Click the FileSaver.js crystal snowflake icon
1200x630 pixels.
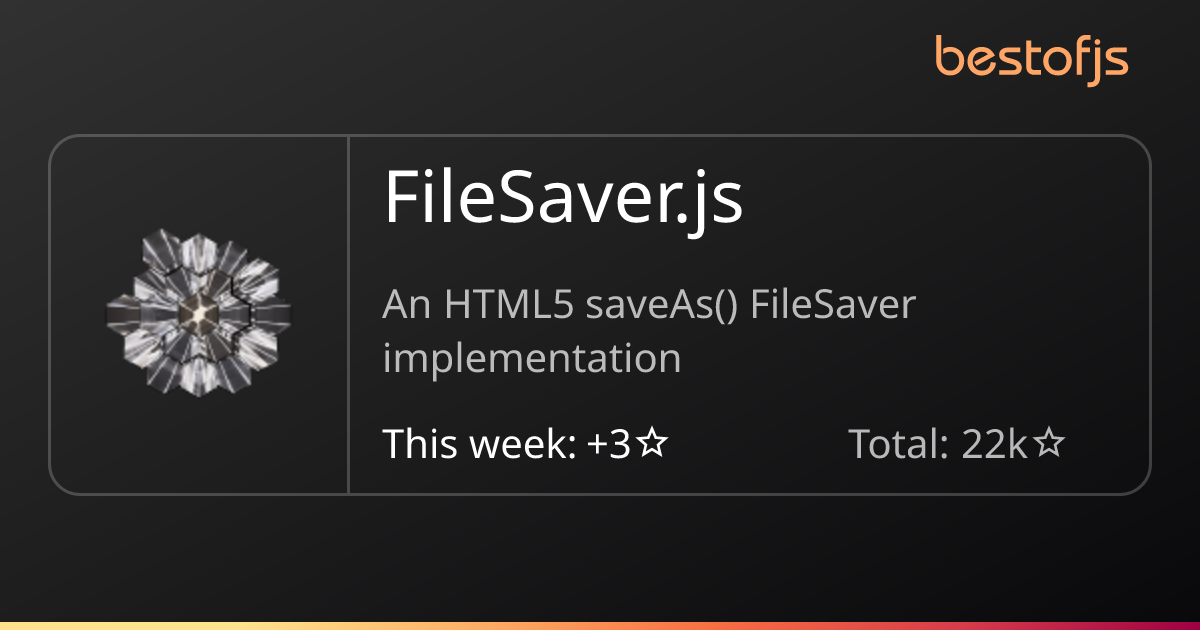[199, 314]
